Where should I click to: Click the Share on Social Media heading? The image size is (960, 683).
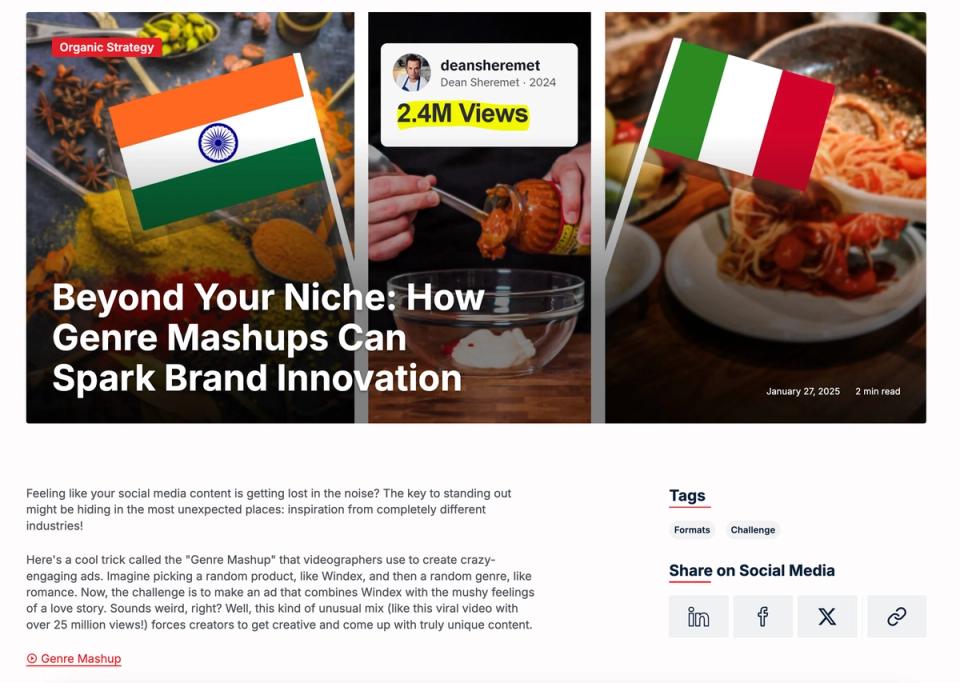(752, 571)
